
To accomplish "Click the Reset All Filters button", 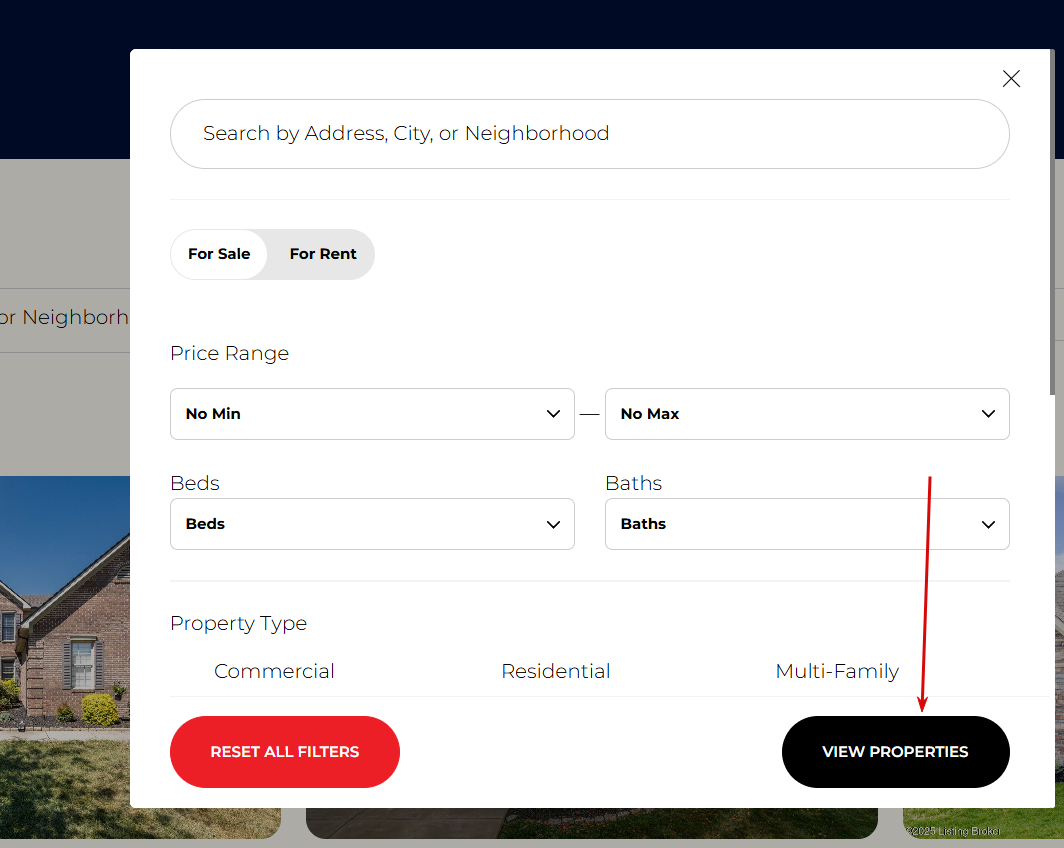I will [285, 752].
